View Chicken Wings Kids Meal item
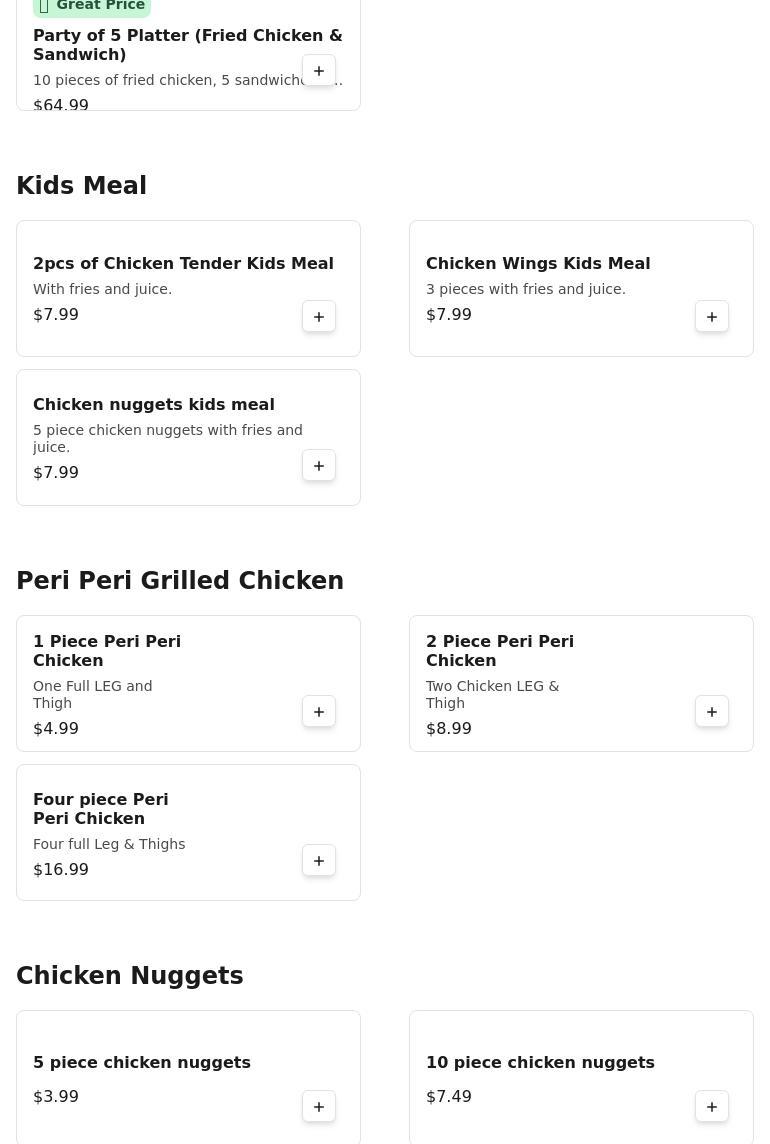770x1144 pixels. point(538,264)
